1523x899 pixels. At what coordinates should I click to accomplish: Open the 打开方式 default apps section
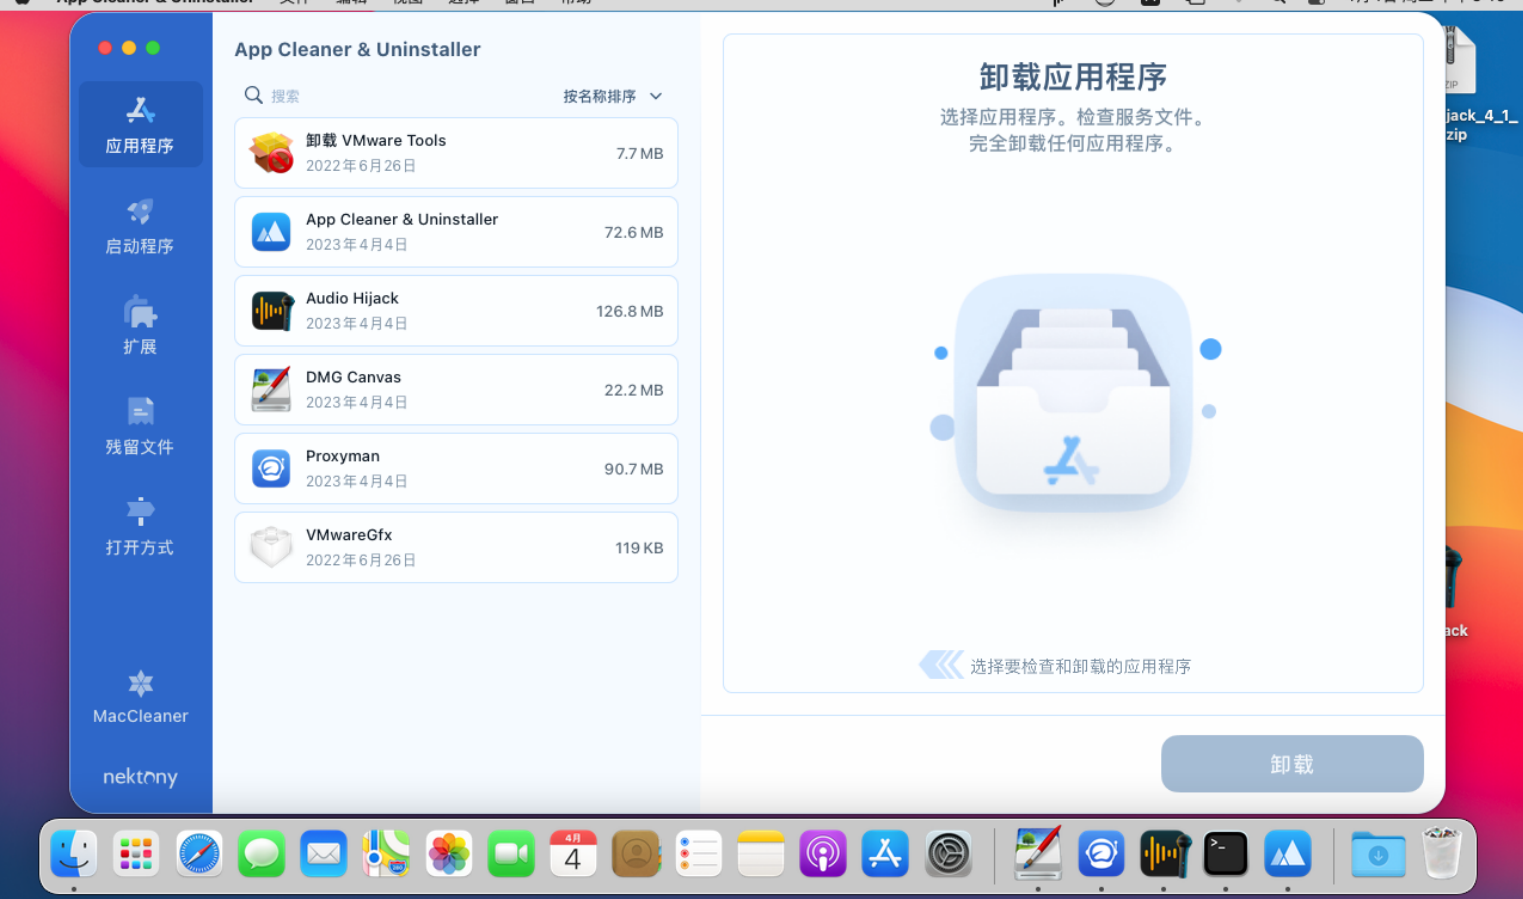click(140, 527)
